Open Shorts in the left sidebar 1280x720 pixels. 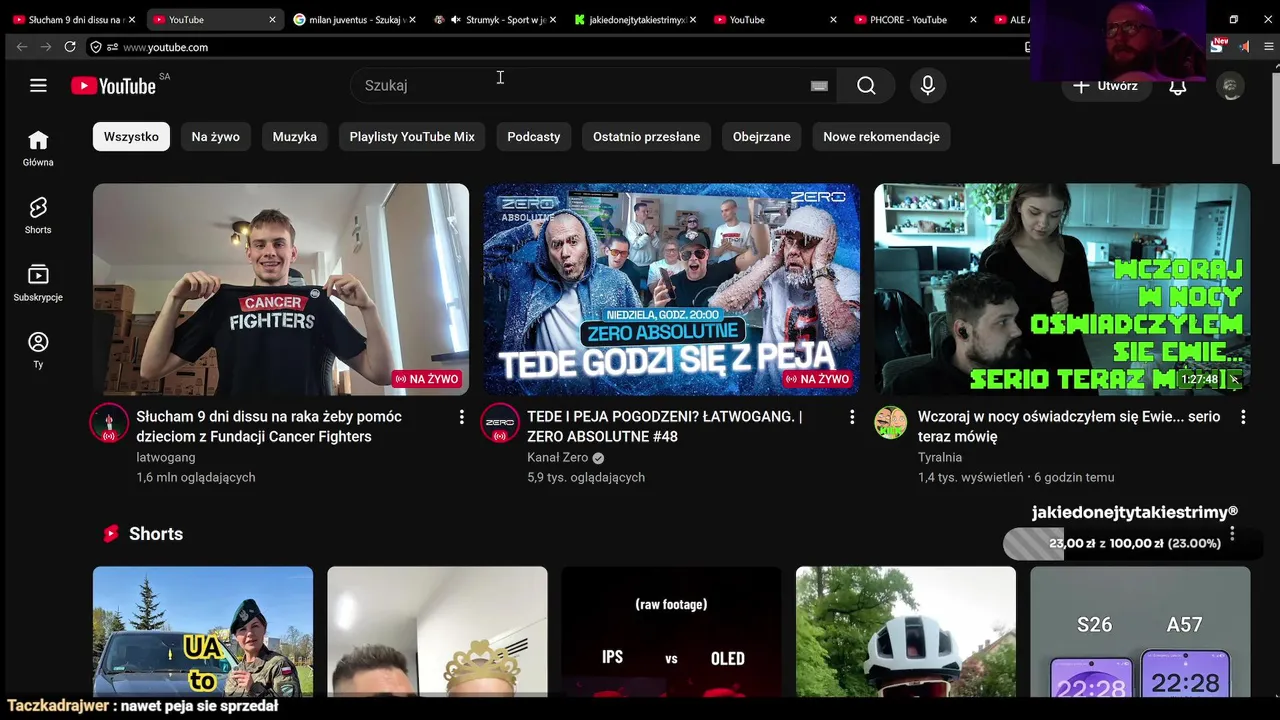[38, 215]
